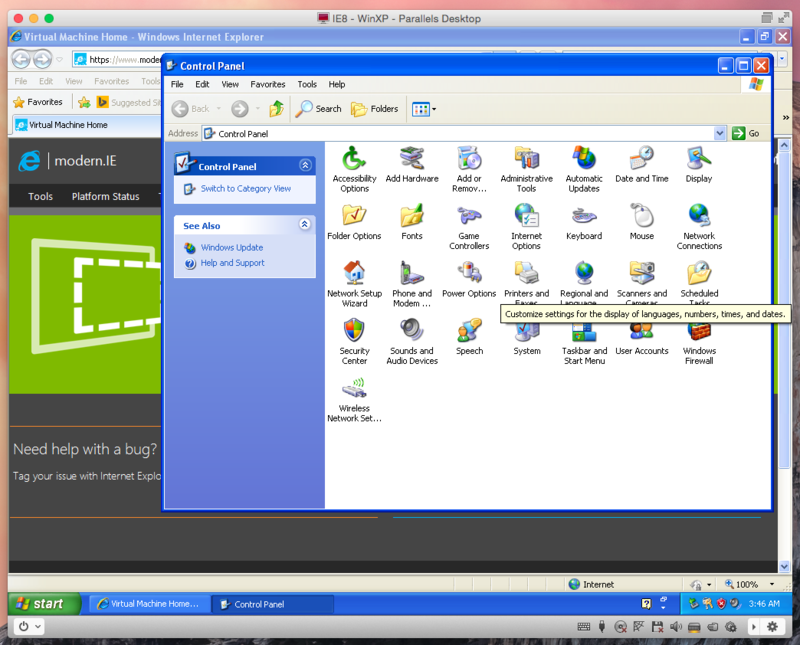Click the Windows start button
Image resolution: width=800 pixels, height=645 pixels.
[x=44, y=604]
